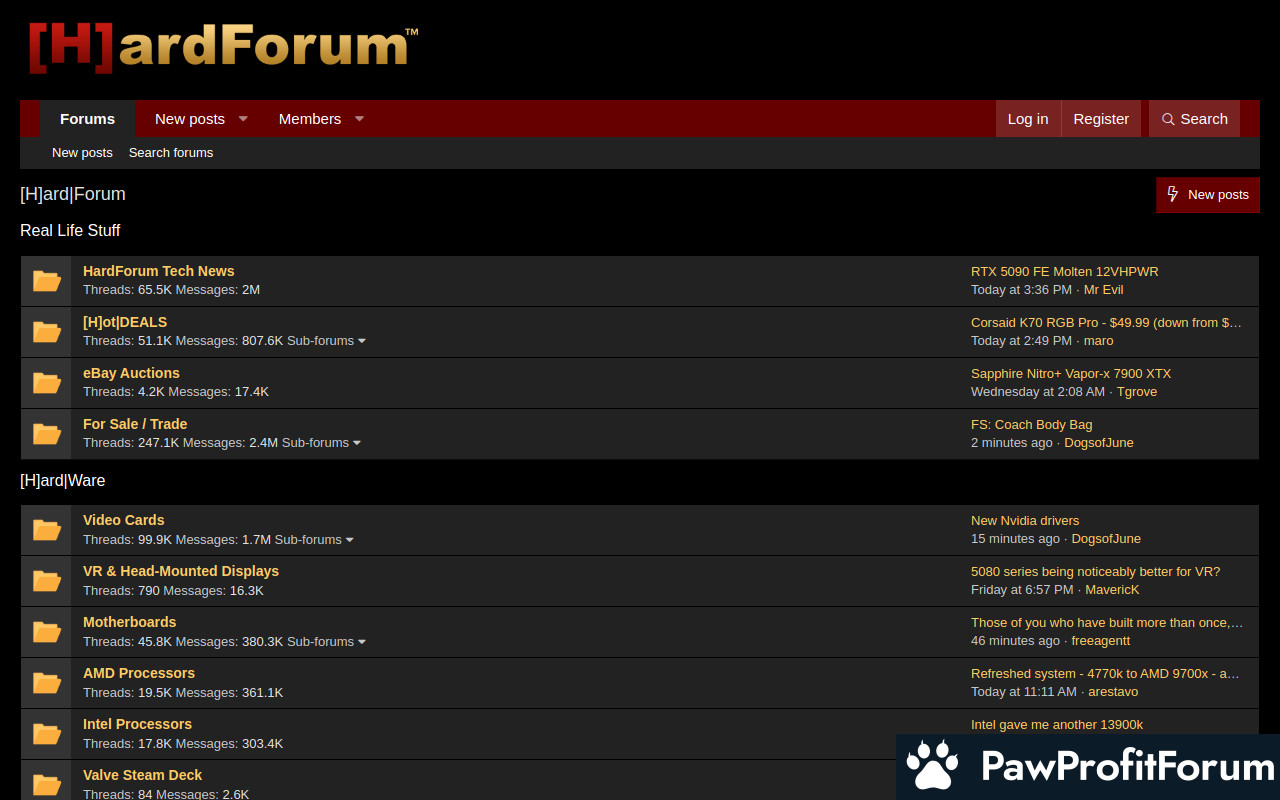Open thread RTX 5090 FE Molten 12VHPWR
The width and height of the screenshot is (1280, 800).
1064,272
